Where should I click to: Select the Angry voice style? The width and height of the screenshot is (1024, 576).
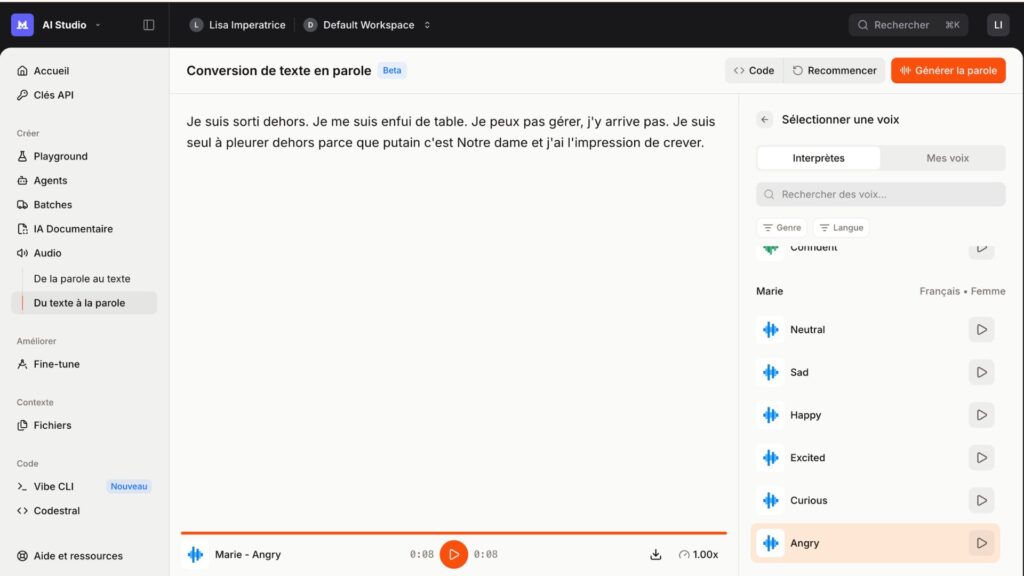[x=806, y=543]
